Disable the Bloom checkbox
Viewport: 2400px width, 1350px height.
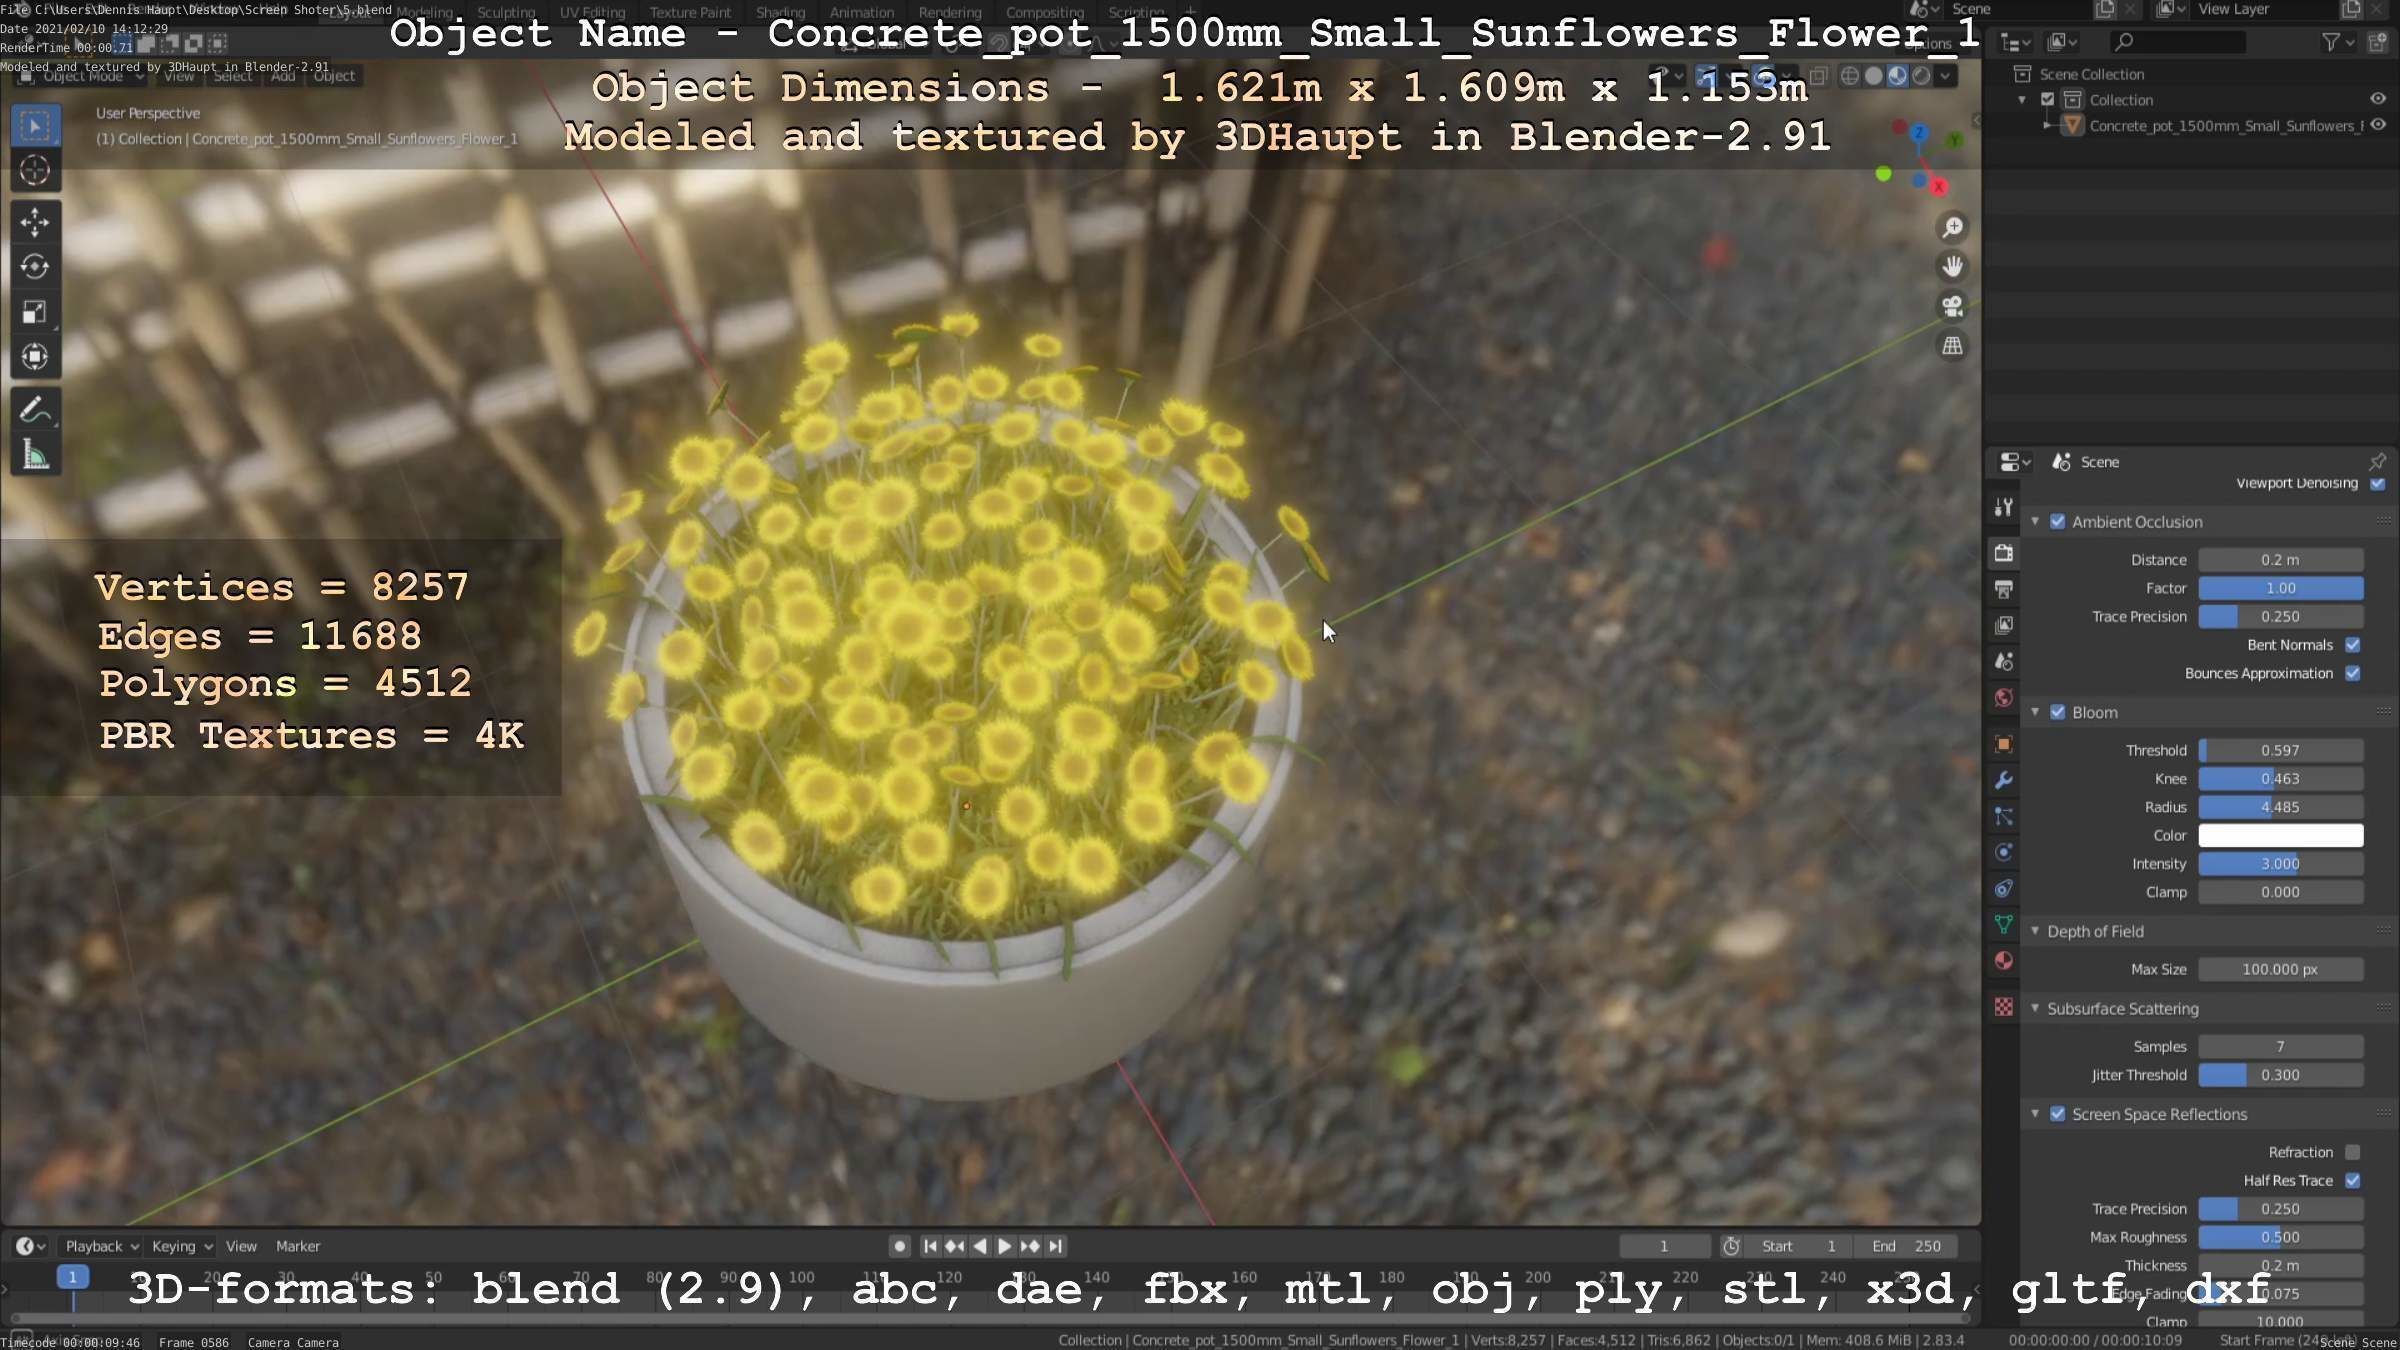(2057, 712)
